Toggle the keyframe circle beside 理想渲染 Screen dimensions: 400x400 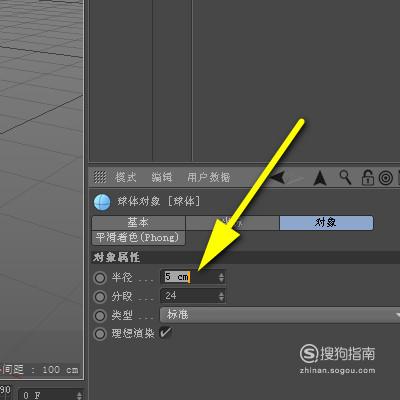(x=100, y=334)
